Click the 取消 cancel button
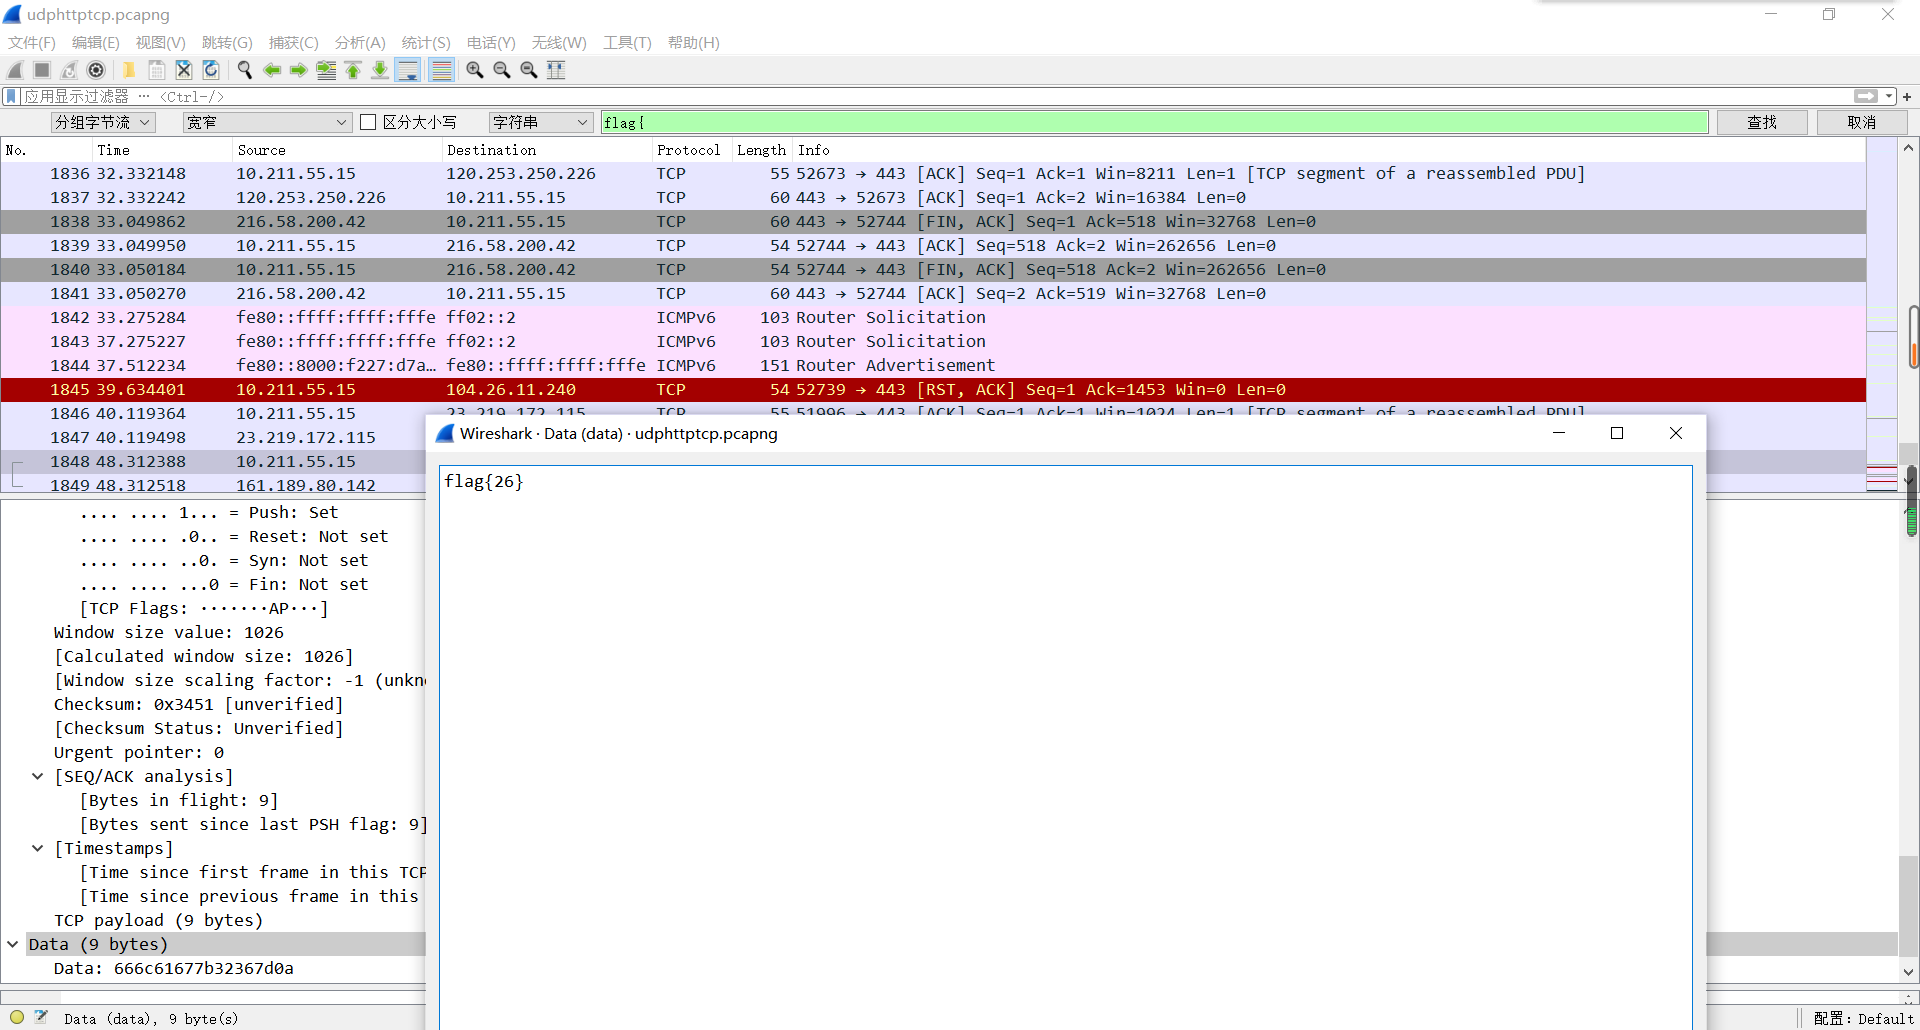The height and width of the screenshot is (1030, 1920). click(1861, 122)
